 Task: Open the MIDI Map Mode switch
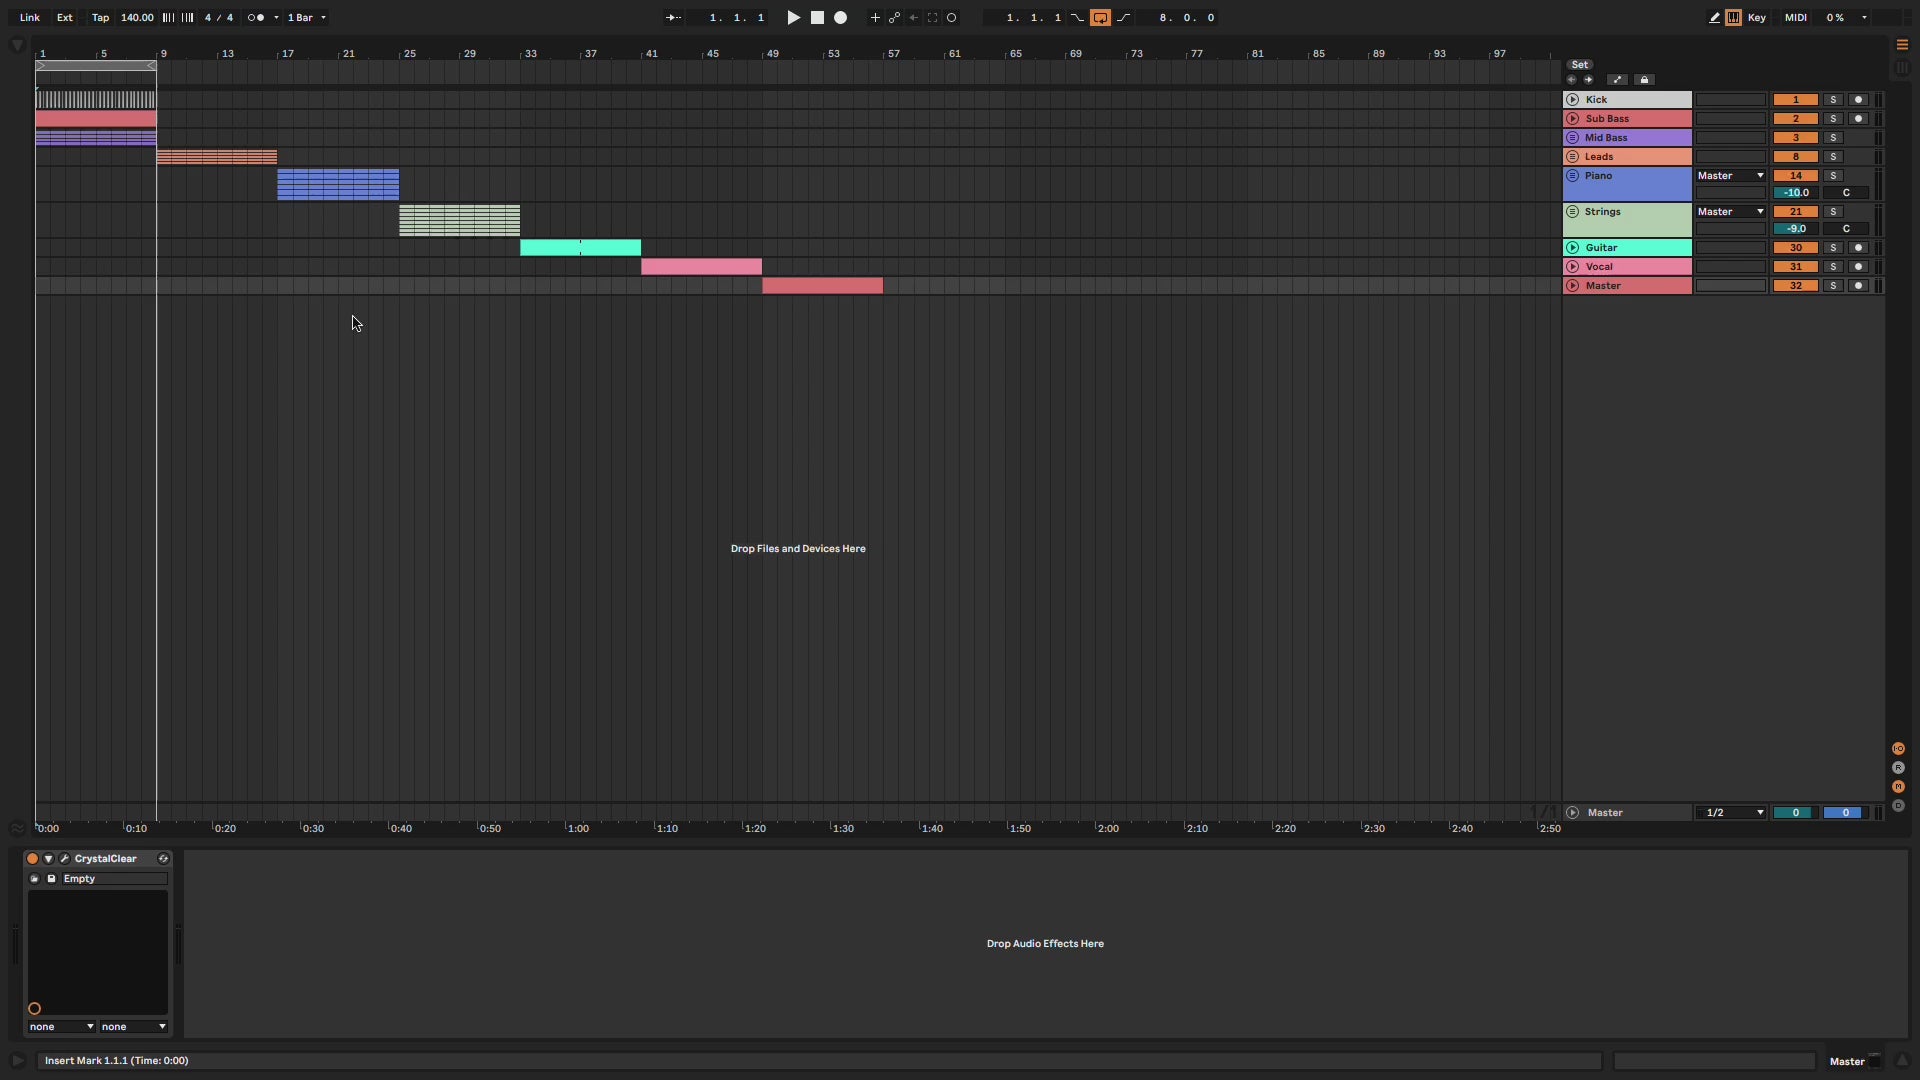1795,18
